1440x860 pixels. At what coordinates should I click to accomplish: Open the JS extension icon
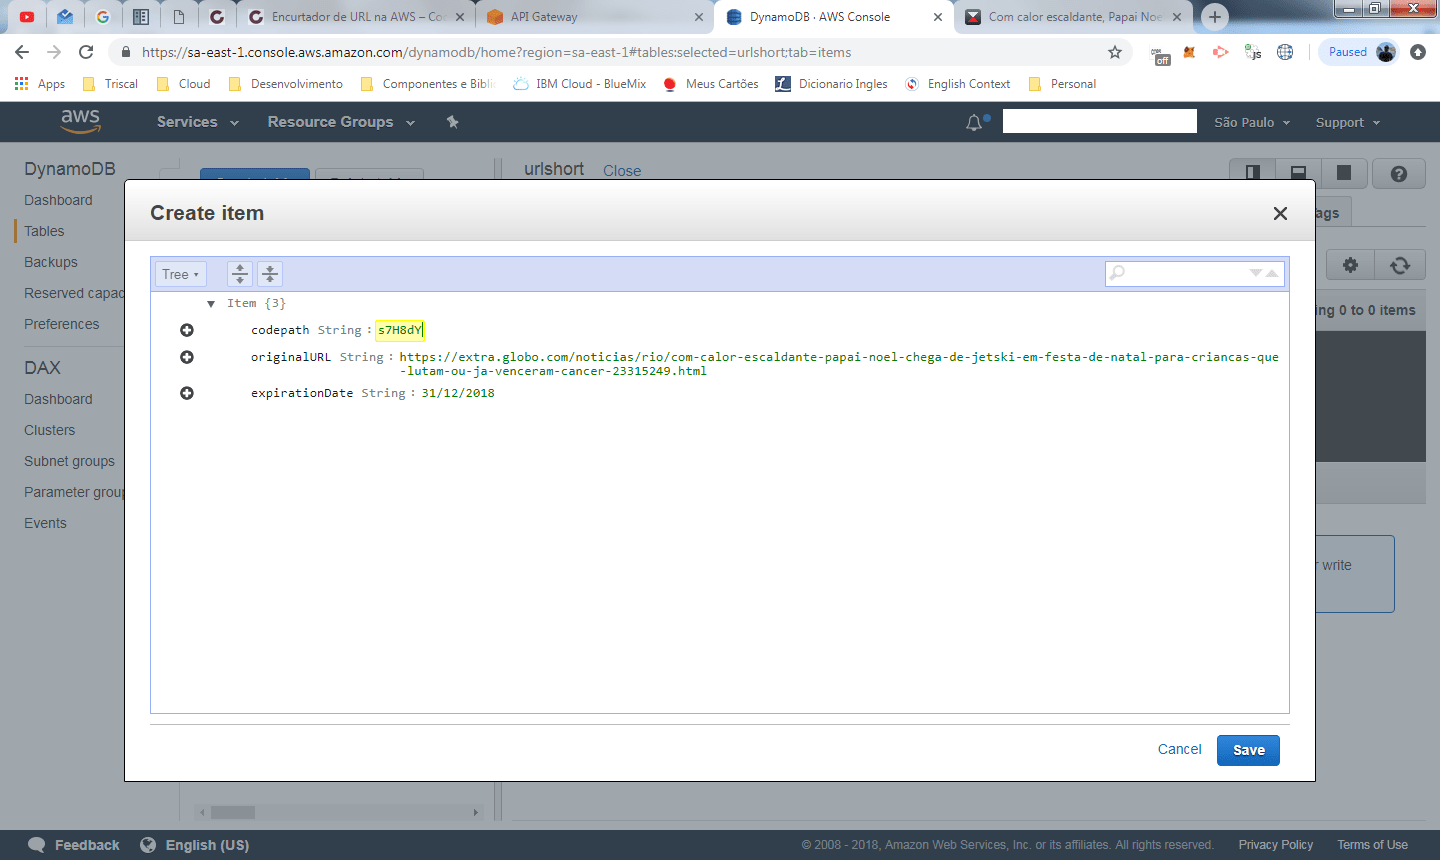click(x=1253, y=52)
